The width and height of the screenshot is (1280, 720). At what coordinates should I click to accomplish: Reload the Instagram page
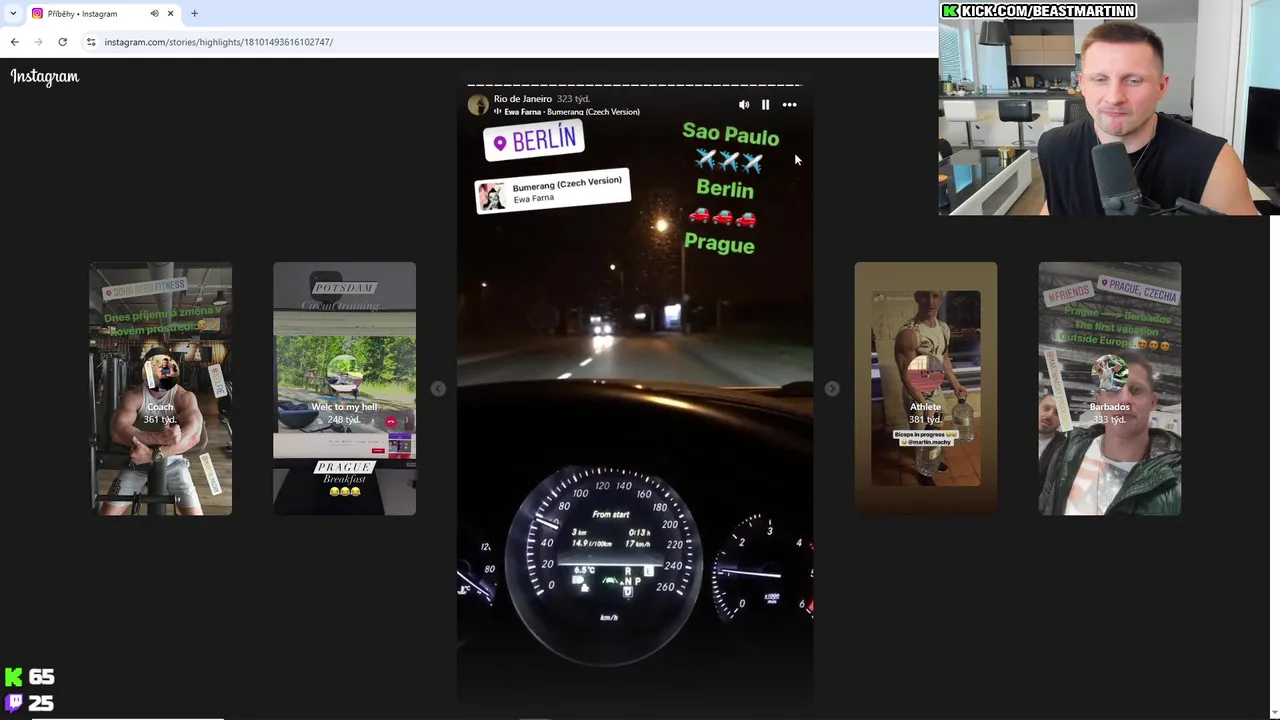(x=62, y=42)
